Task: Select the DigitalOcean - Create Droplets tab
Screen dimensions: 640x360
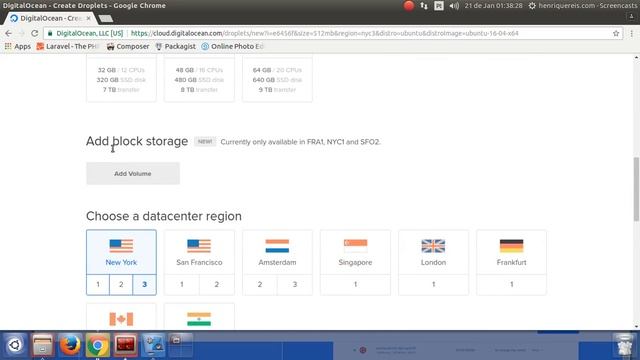Action: [x=50, y=18]
